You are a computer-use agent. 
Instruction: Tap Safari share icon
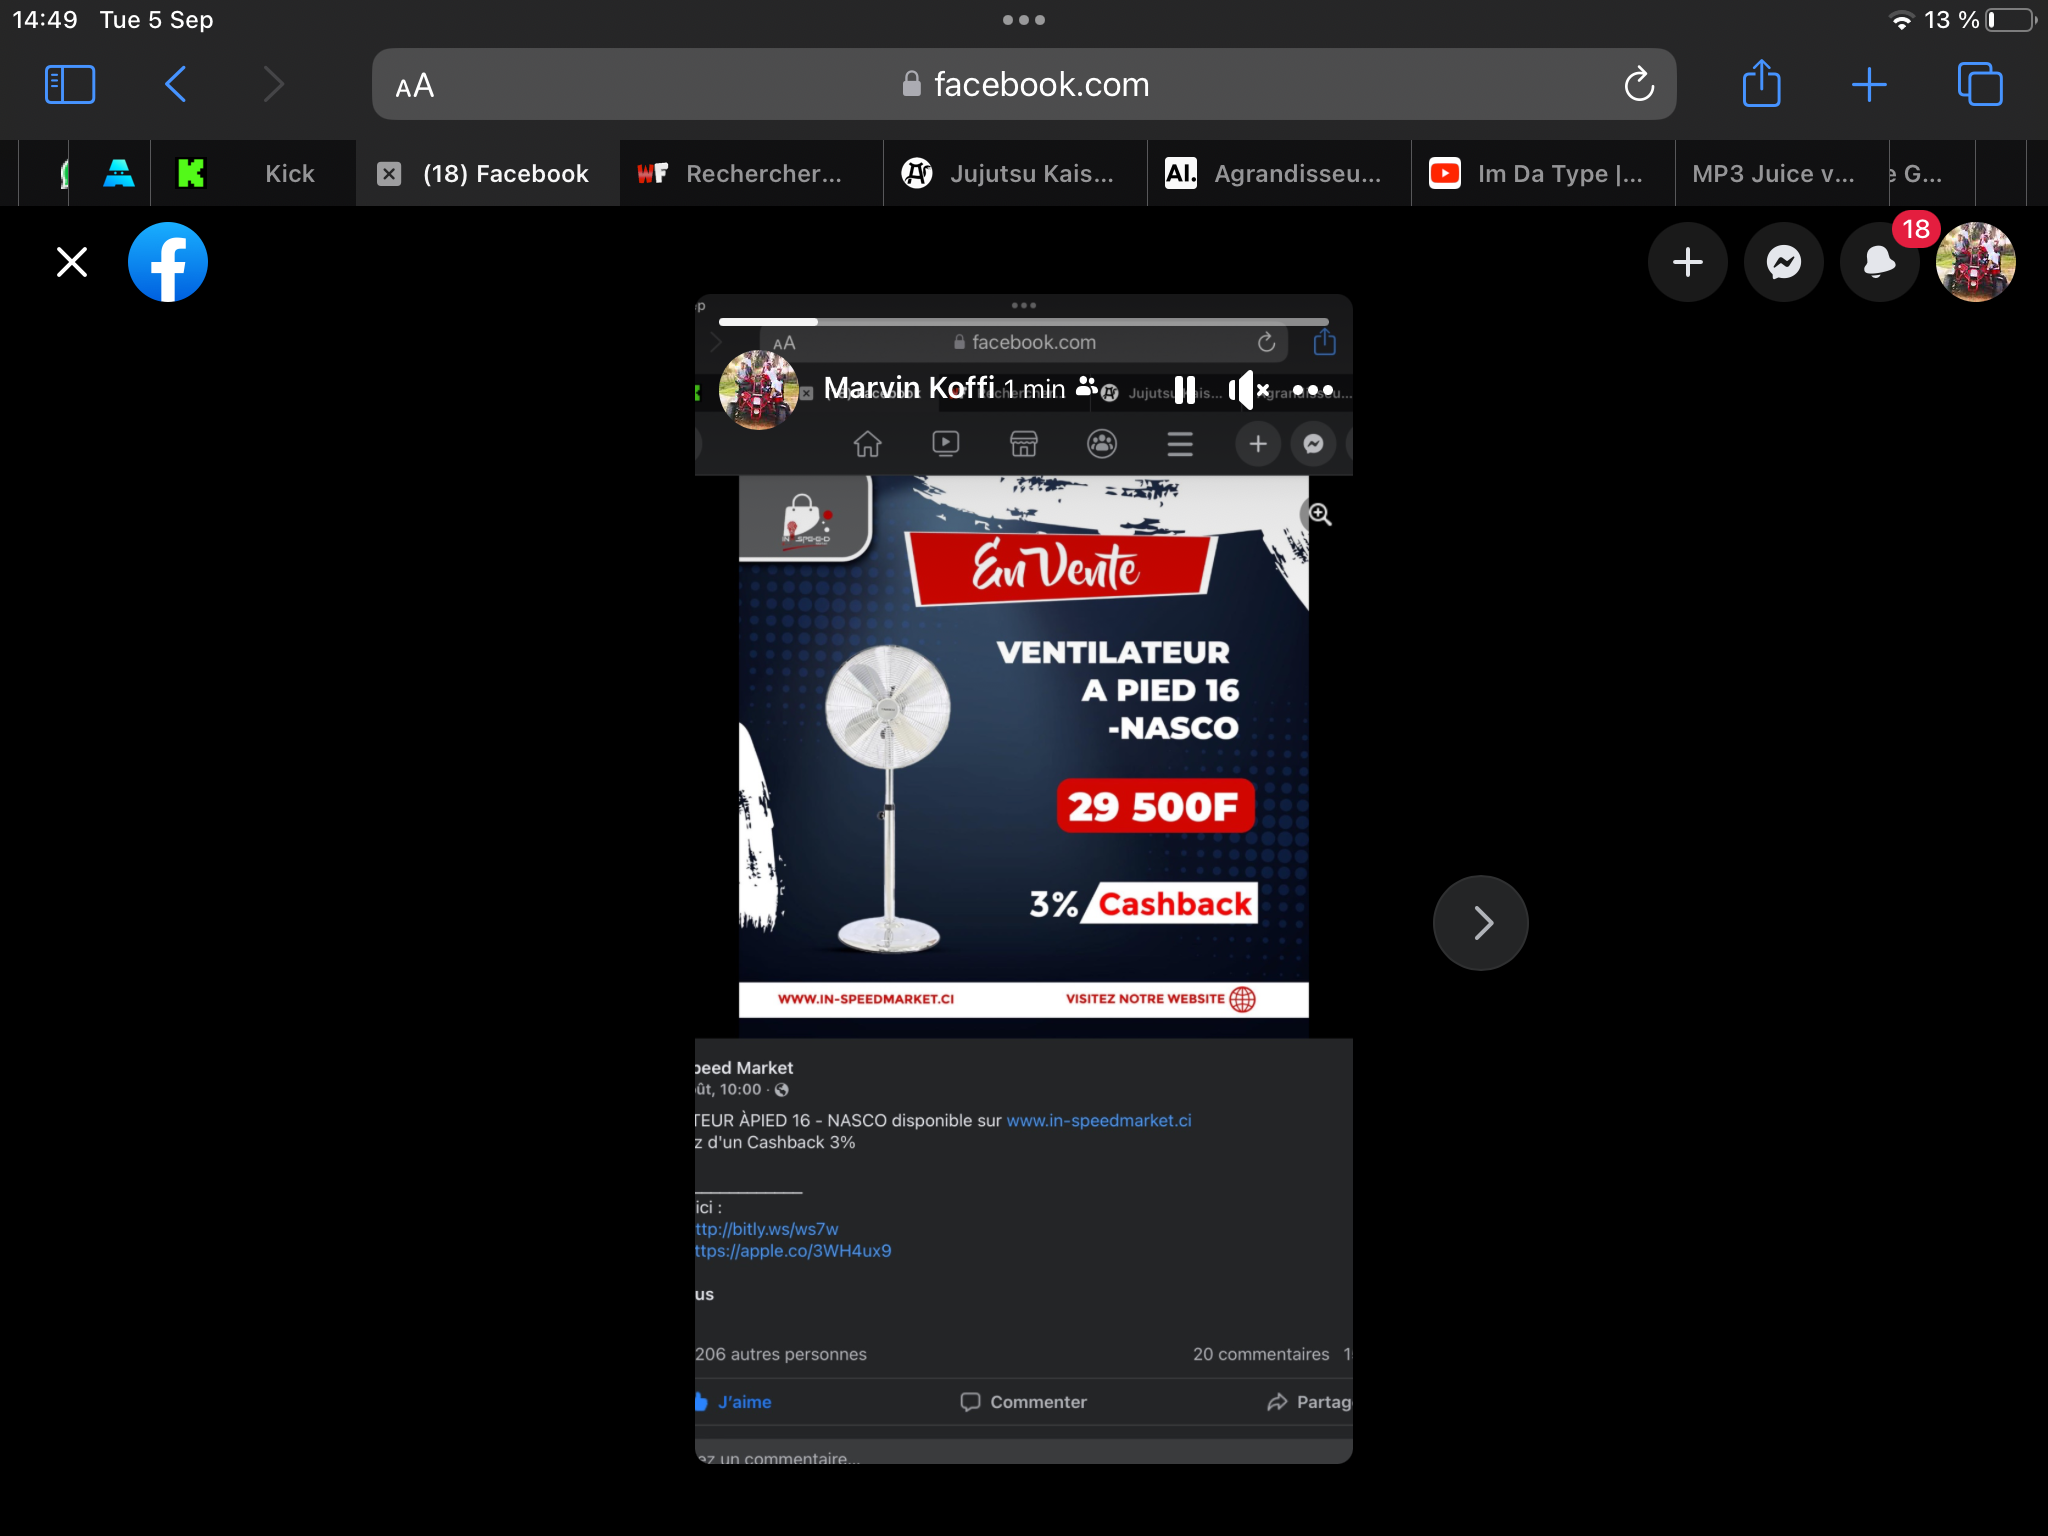pos(1761,84)
